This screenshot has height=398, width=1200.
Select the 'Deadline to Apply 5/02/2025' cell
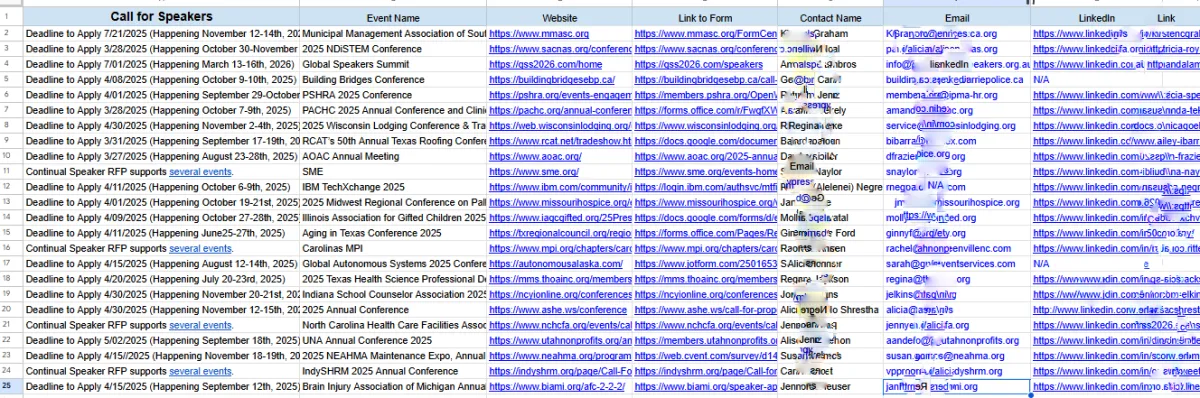(x=161, y=340)
